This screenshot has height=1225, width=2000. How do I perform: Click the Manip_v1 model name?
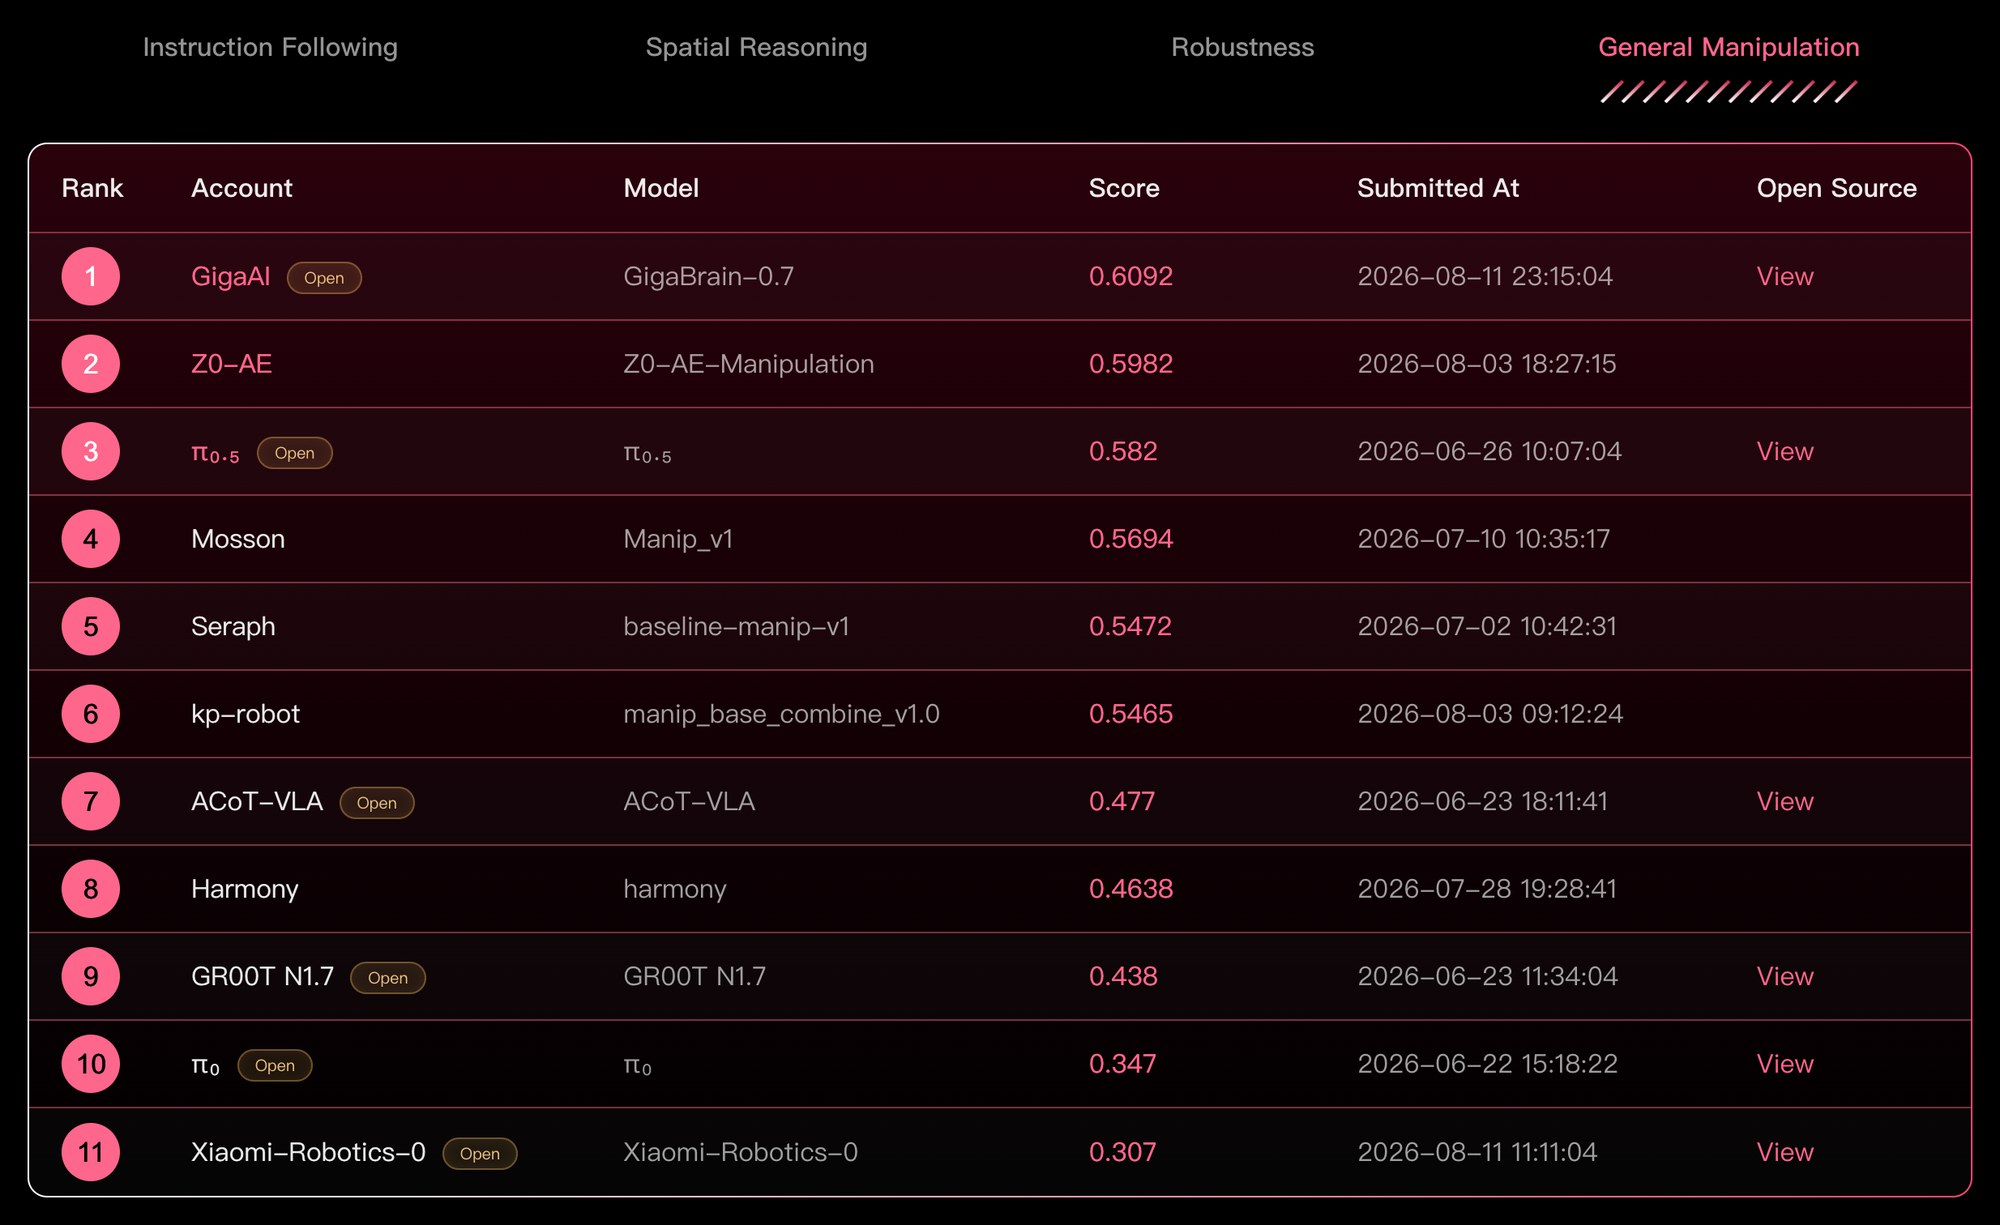pyautogui.click(x=678, y=540)
